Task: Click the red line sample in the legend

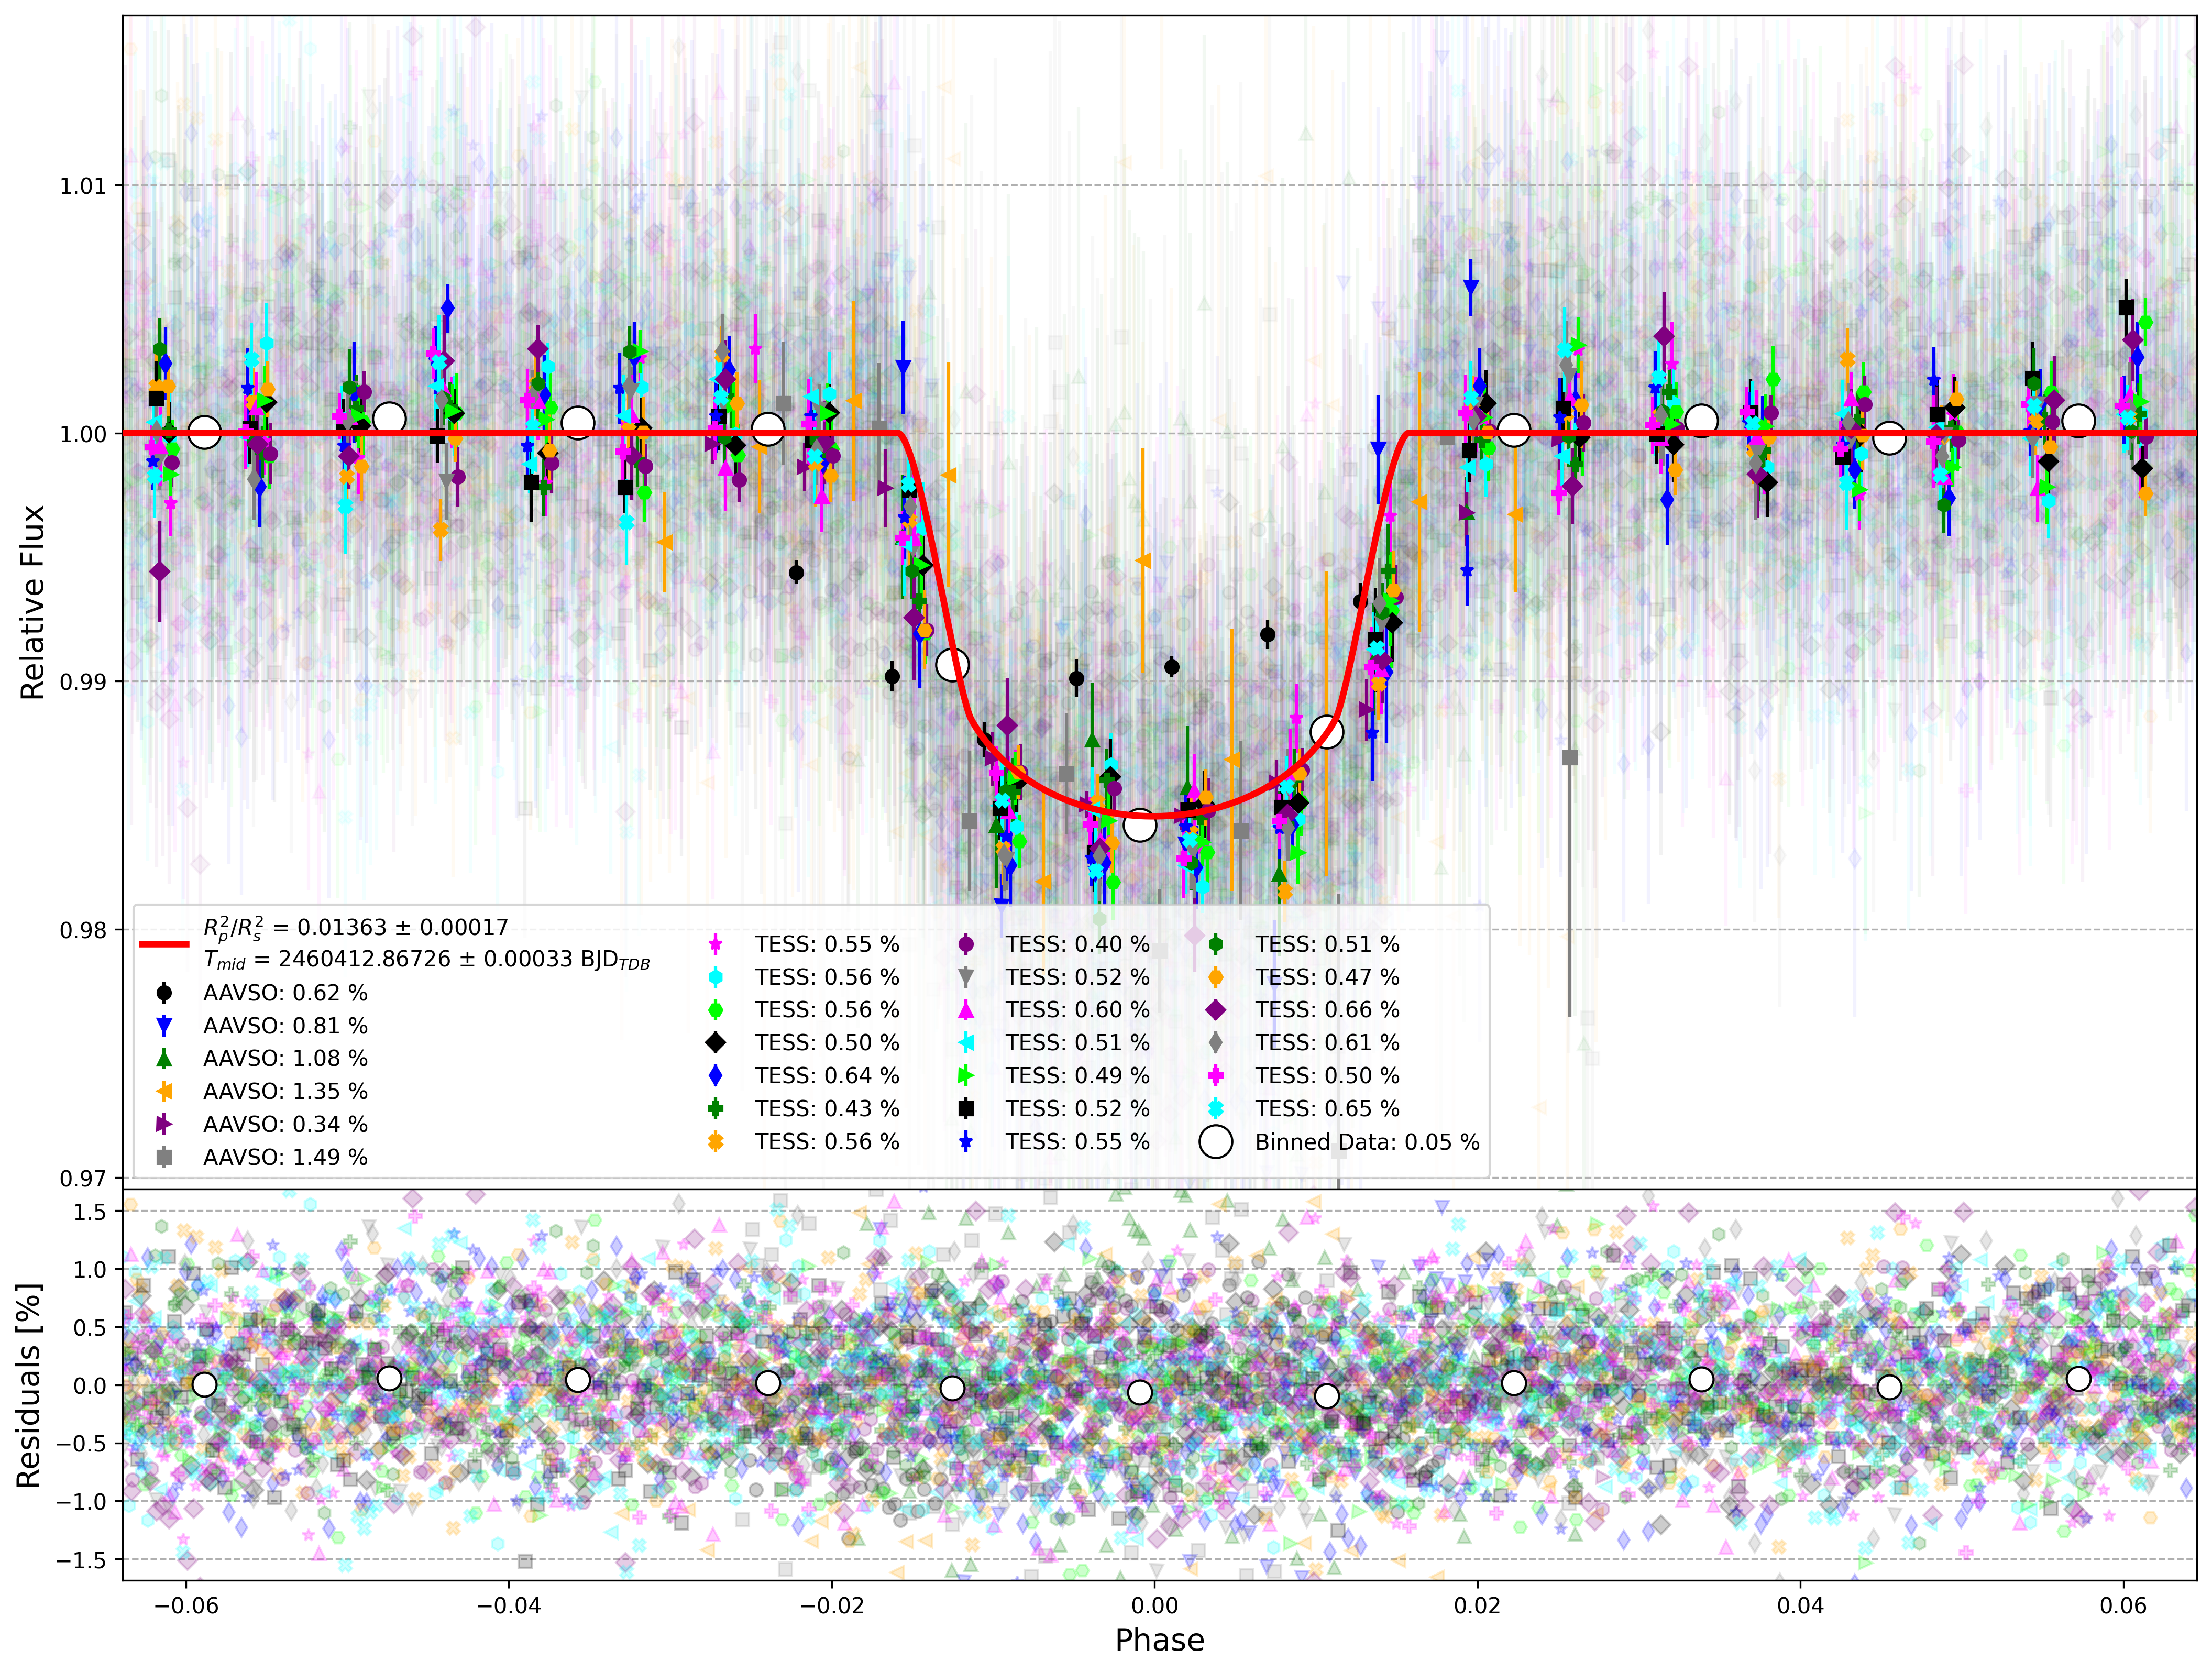Action: 164,943
